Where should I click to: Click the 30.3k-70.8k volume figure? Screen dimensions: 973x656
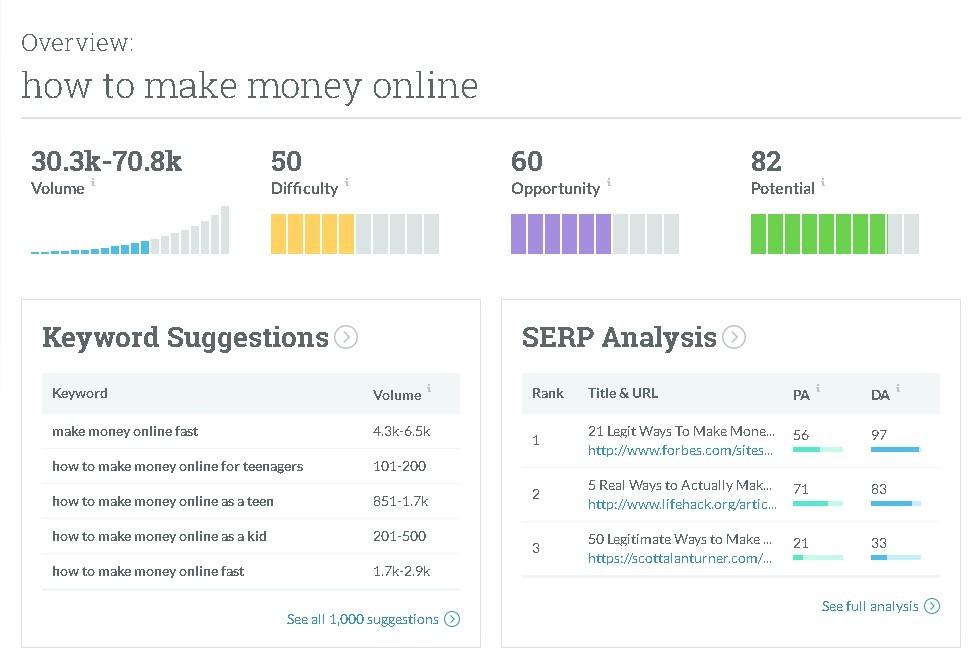pyautogui.click(x=106, y=161)
